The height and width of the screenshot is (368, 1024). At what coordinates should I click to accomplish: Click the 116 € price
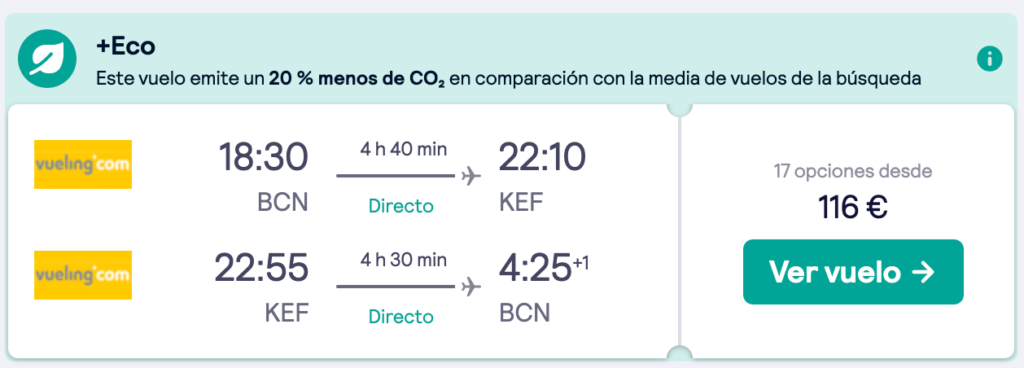[x=853, y=208]
